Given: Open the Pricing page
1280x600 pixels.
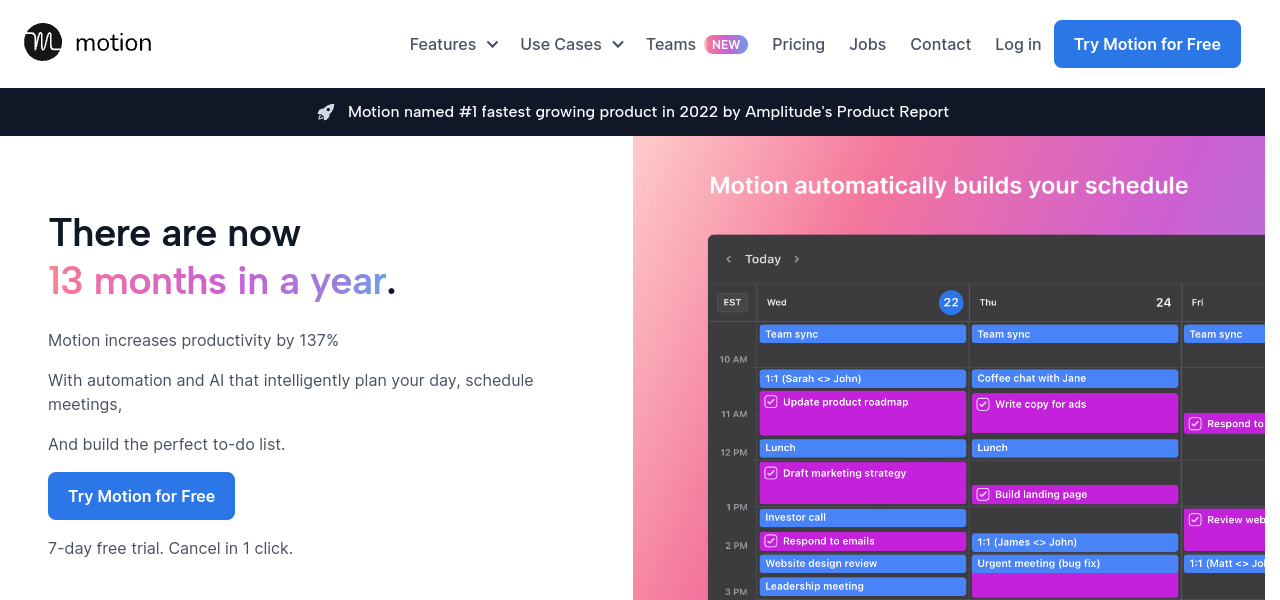Looking at the screenshot, I should [x=798, y=44].
